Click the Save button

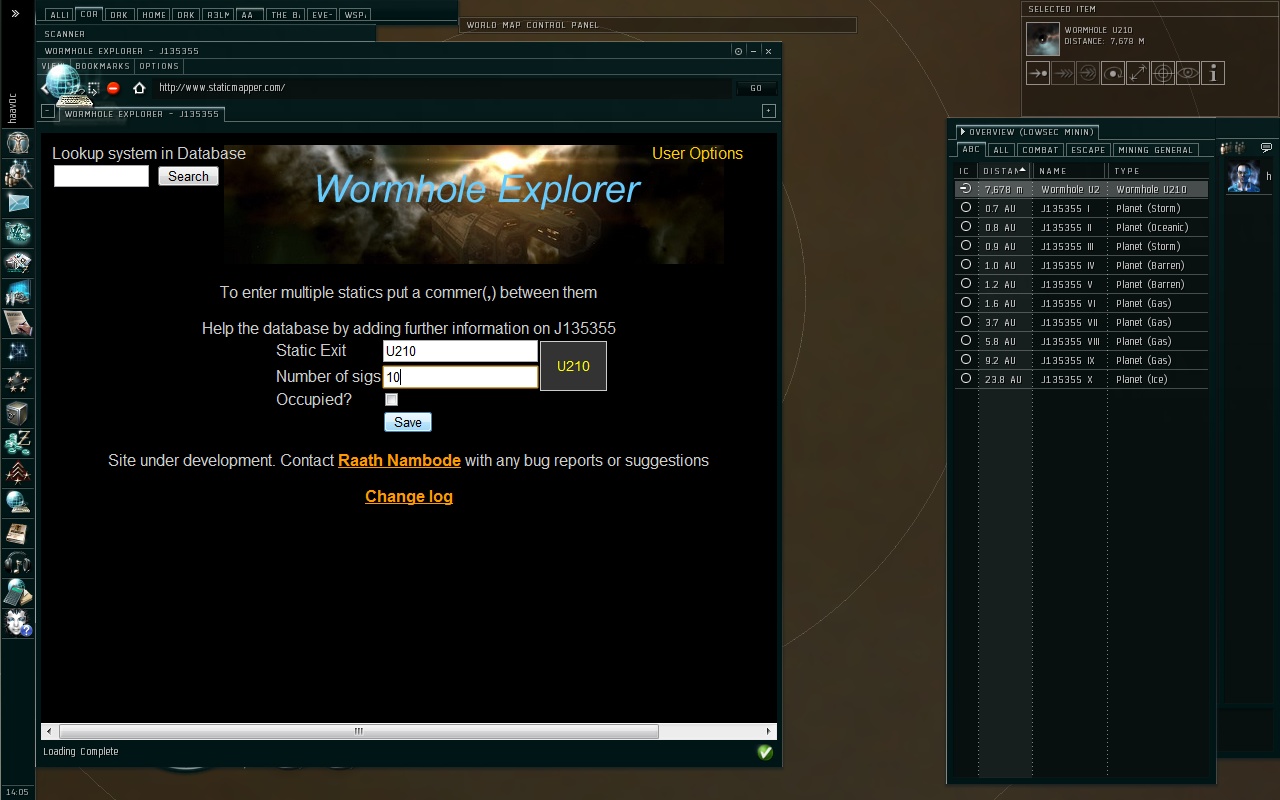[x=407, y=423]
